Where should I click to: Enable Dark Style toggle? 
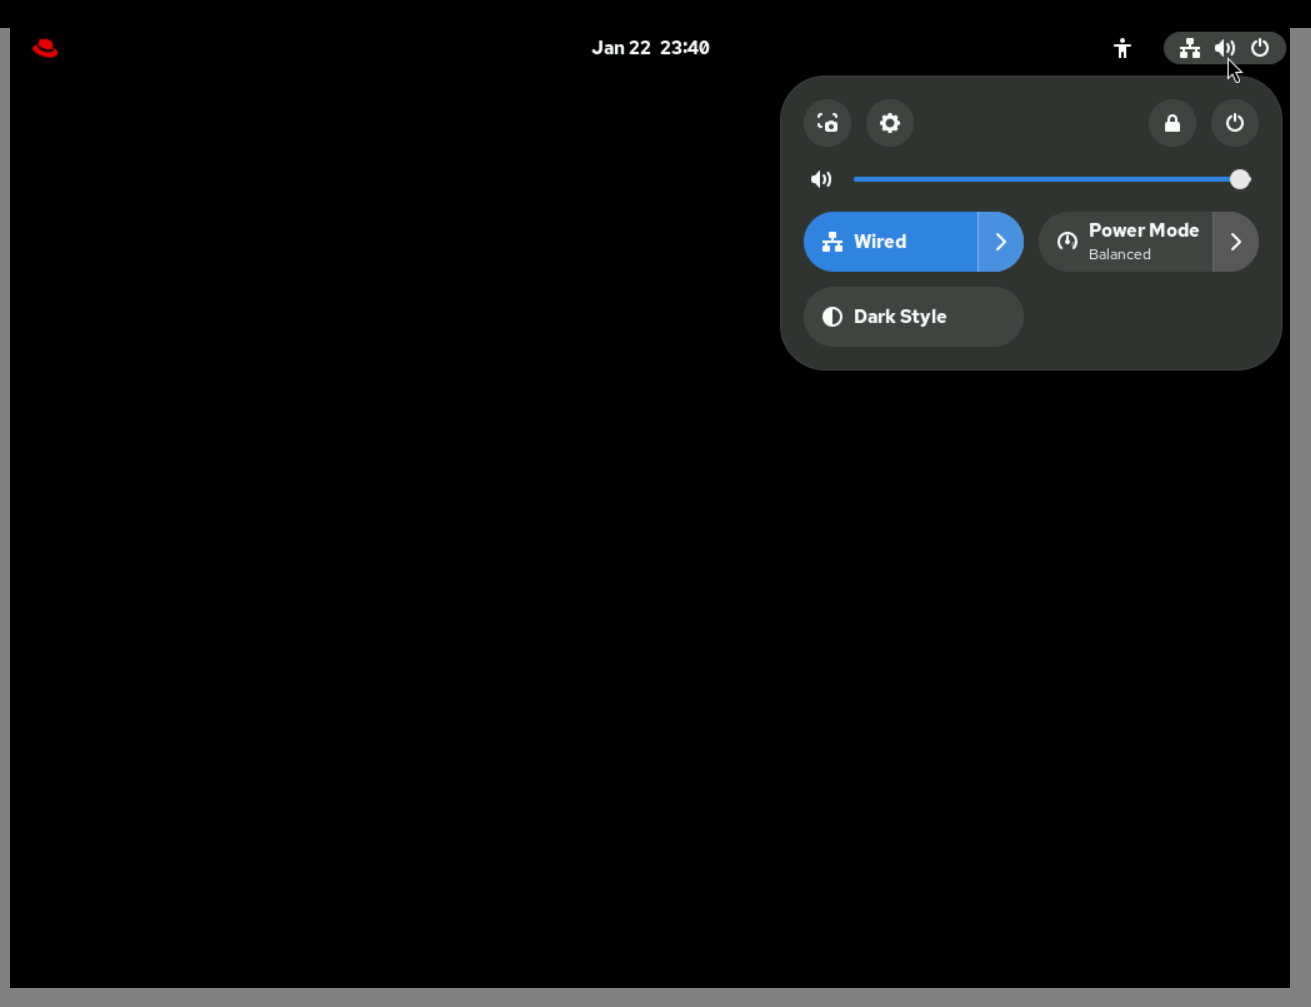pos(913,317)
